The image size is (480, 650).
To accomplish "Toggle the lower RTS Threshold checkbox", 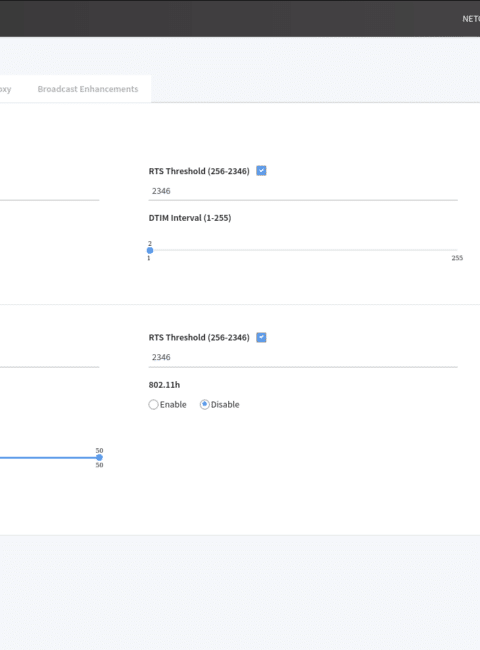I will pyautogui.click(x=261, y=337).
